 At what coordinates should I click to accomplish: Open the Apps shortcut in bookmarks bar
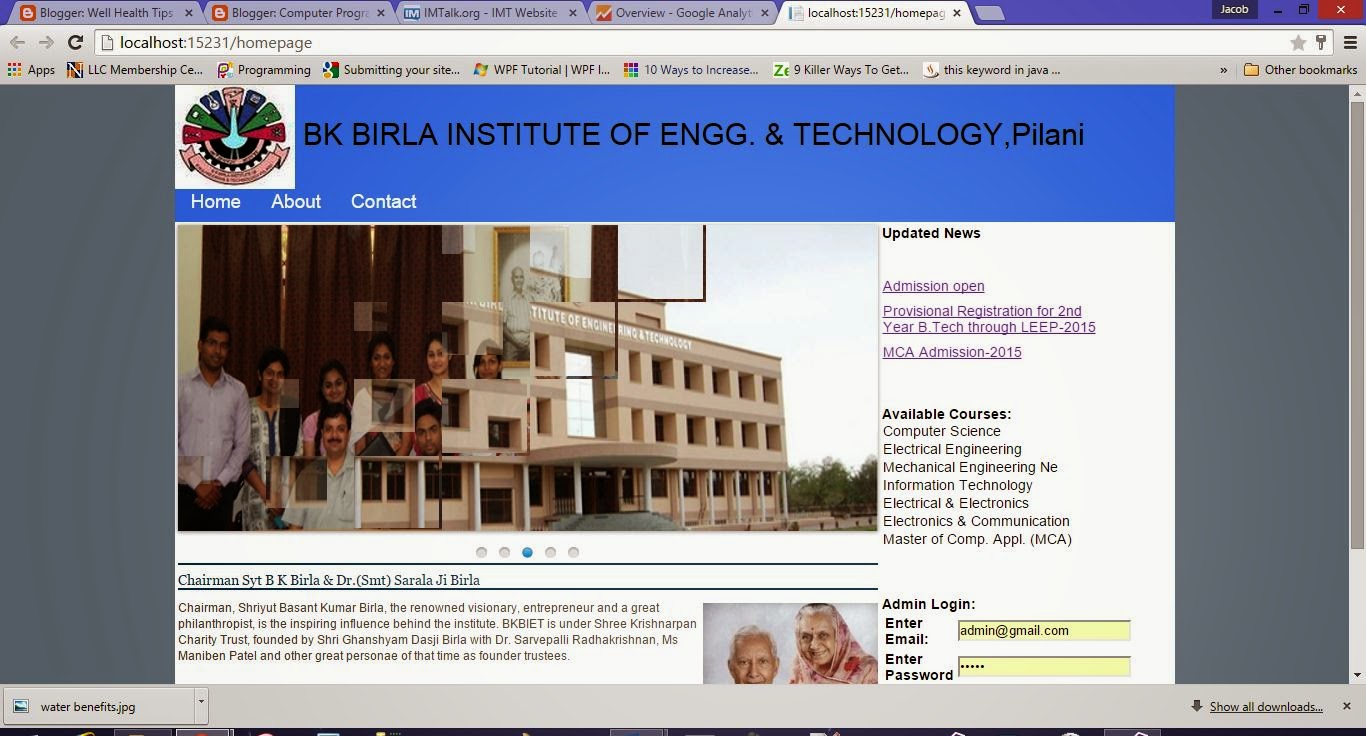(x=31, y=70)
